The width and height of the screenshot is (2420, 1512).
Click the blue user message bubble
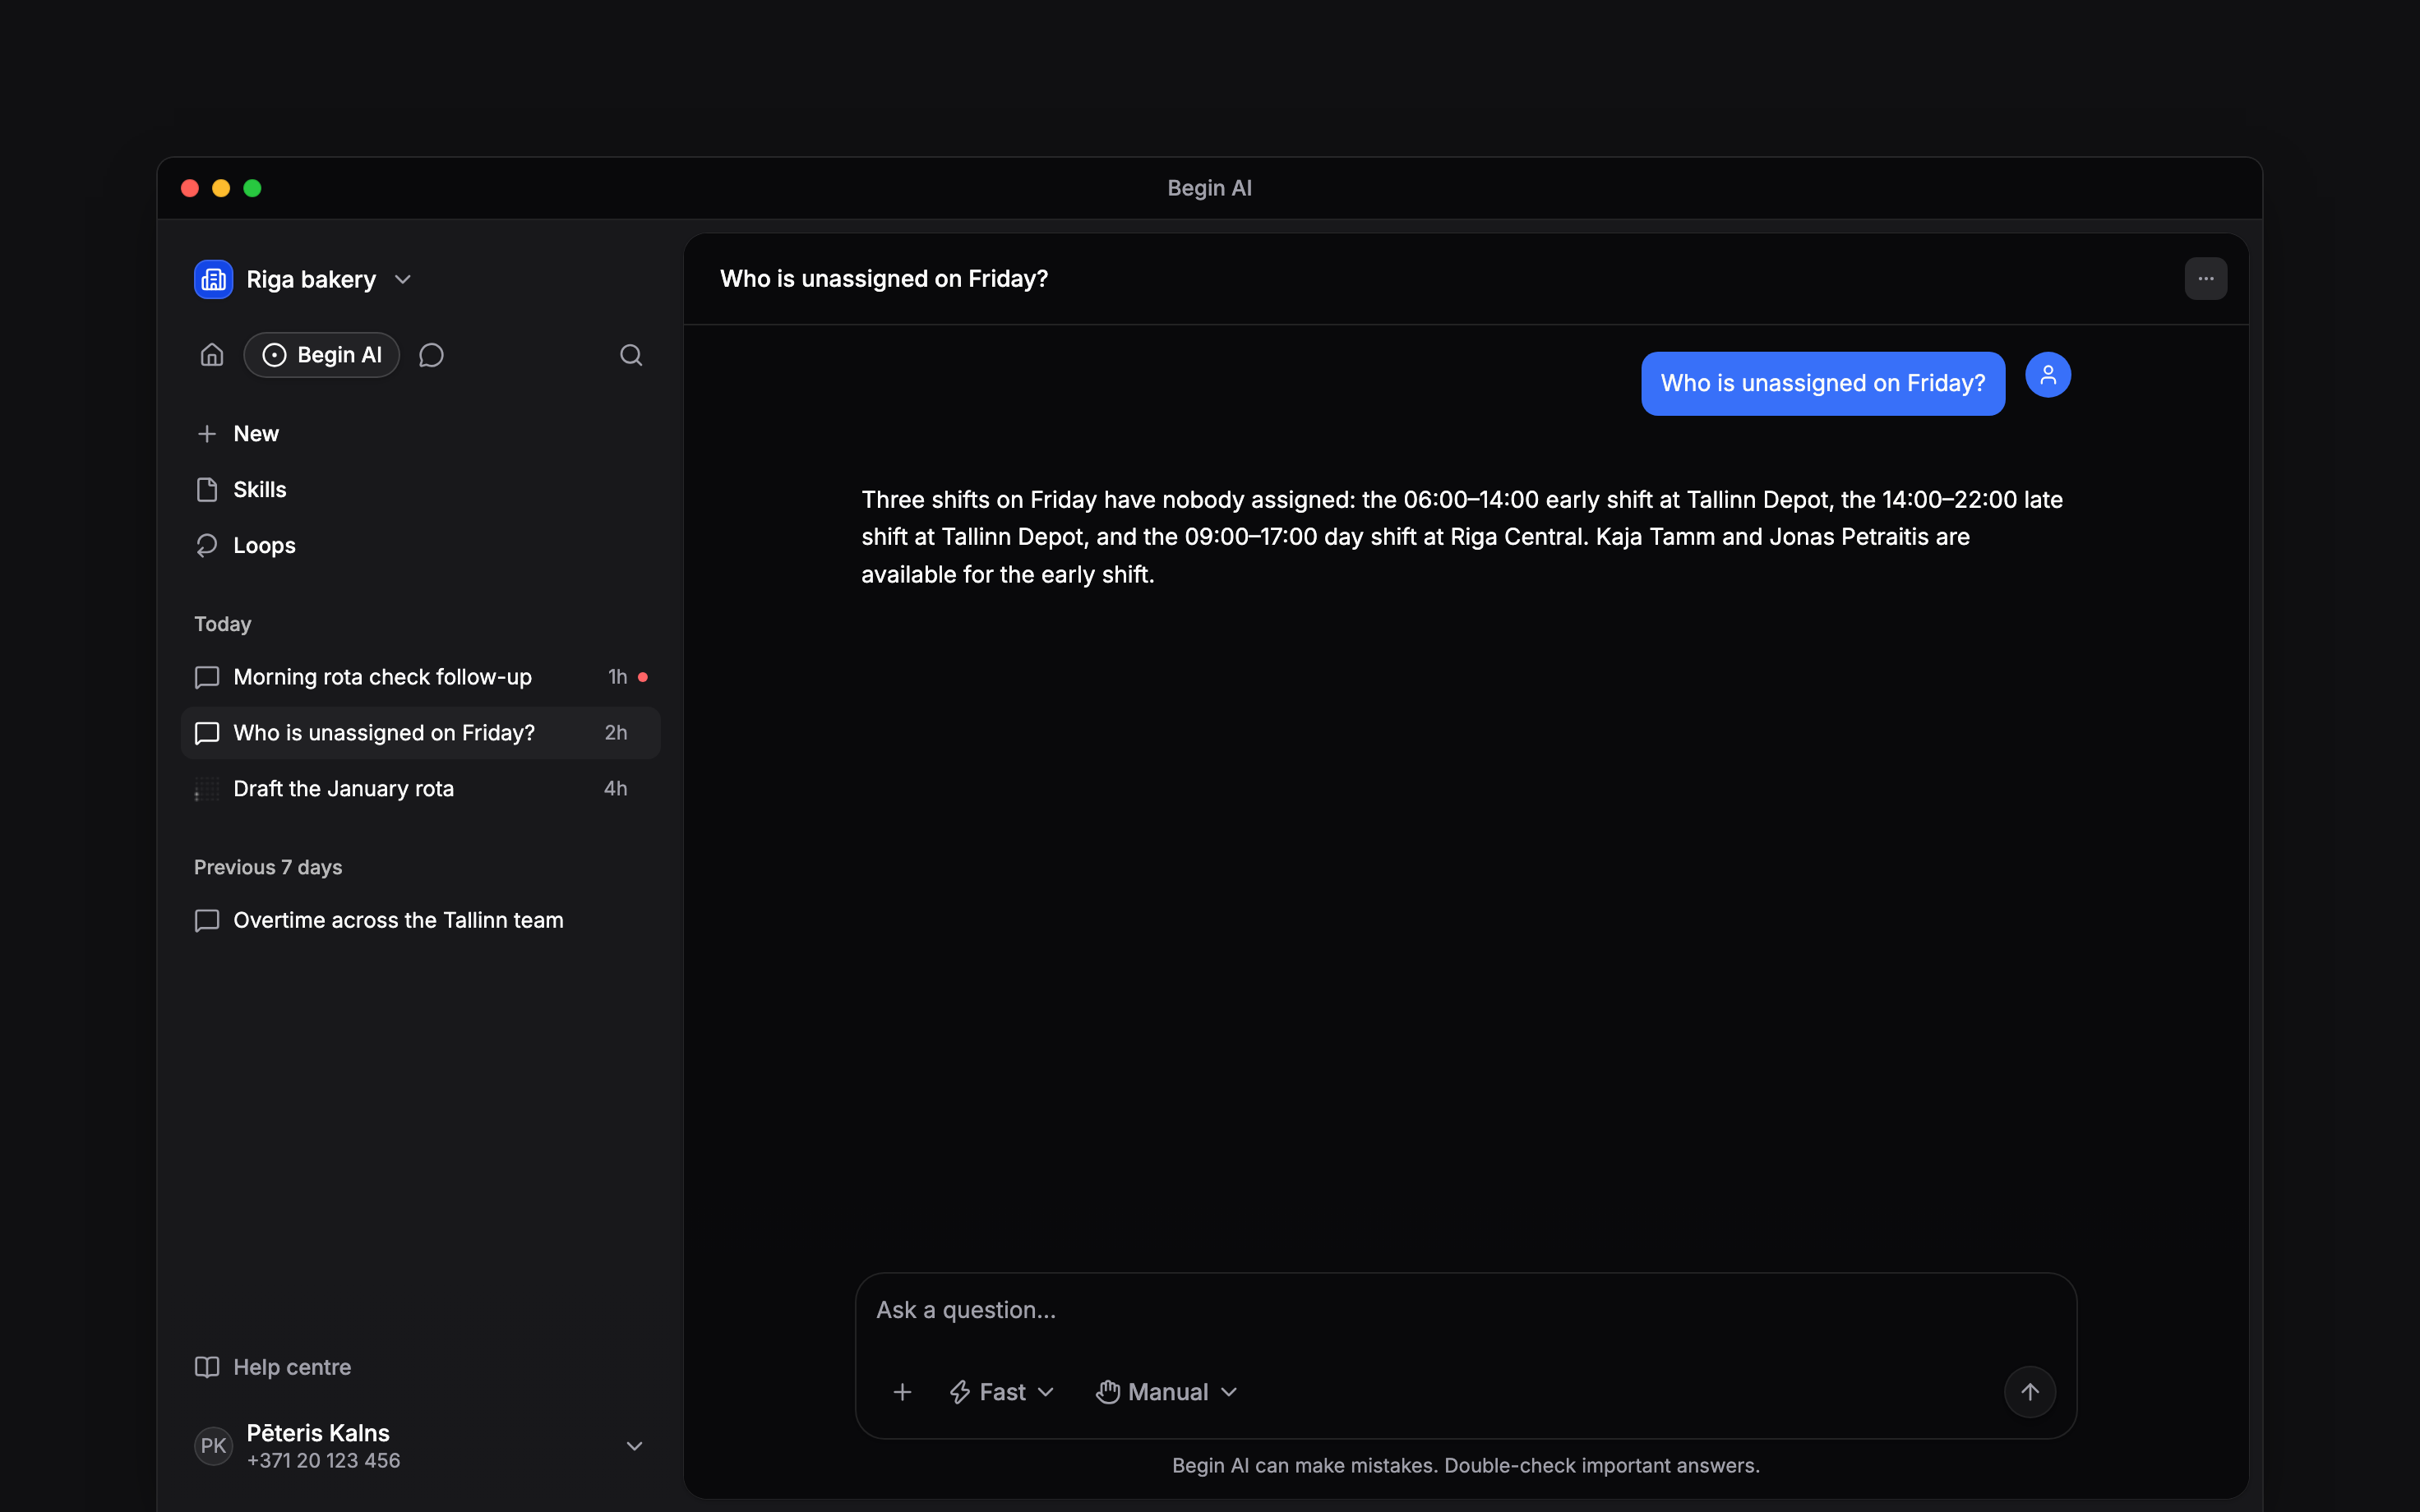[1822, 383]
